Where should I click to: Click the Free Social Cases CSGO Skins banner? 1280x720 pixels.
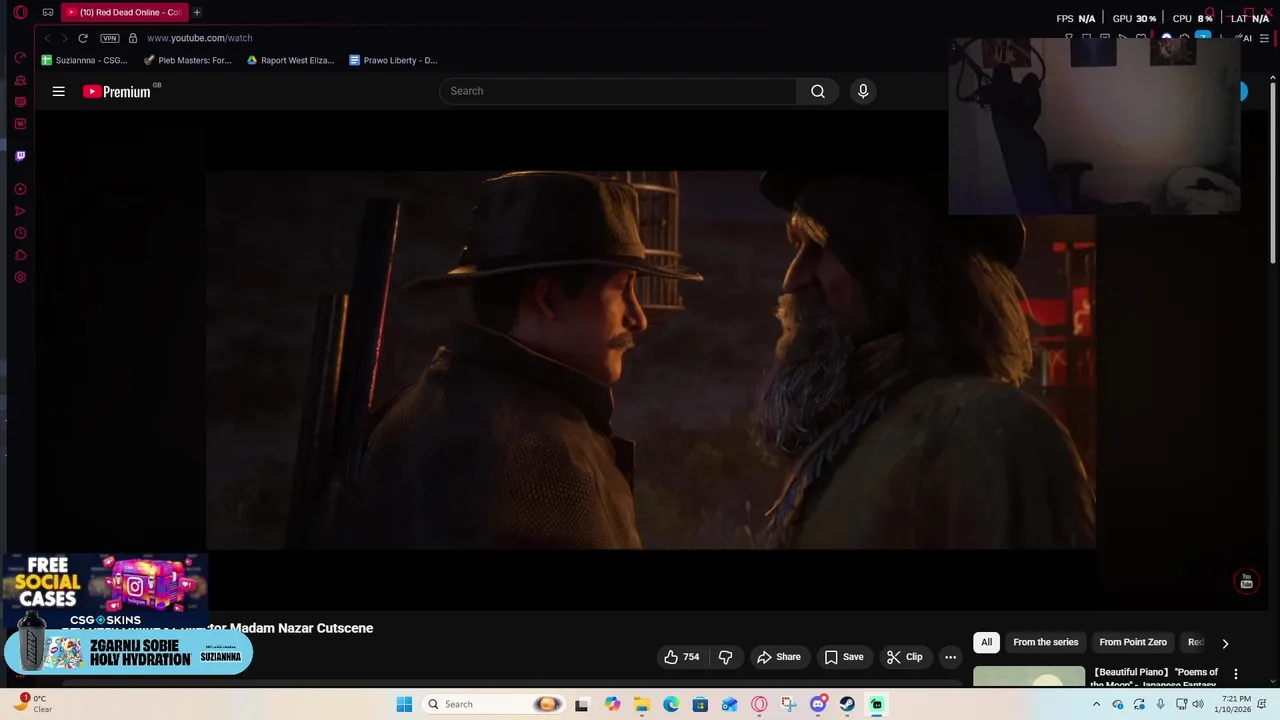(x=104, y=591)
